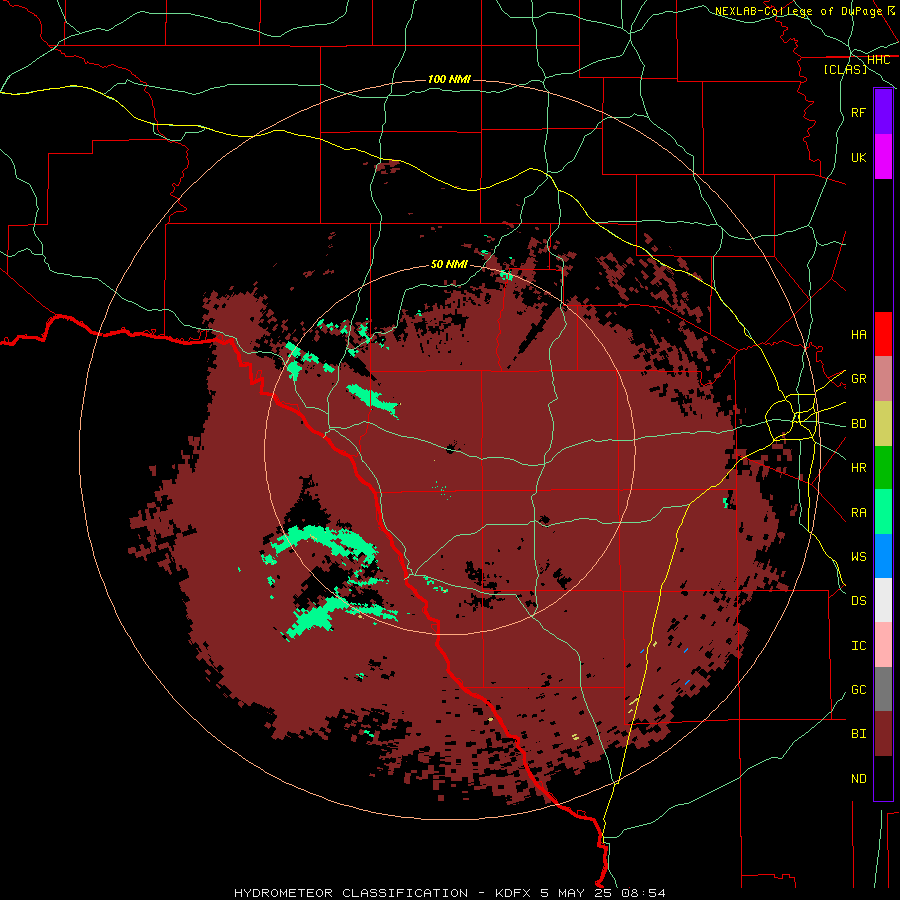The height and width of the screenshot is (900, 900).
Task: Select the "WS" legend label
Action: pyautogui.click(x=858, y=556)
